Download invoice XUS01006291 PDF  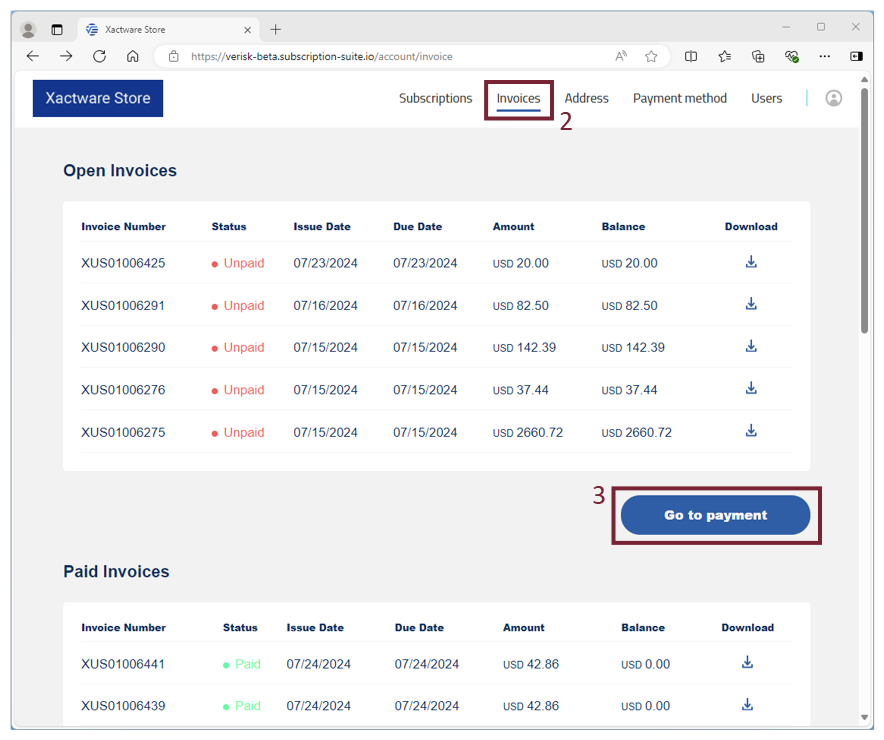tap(751, 305)
